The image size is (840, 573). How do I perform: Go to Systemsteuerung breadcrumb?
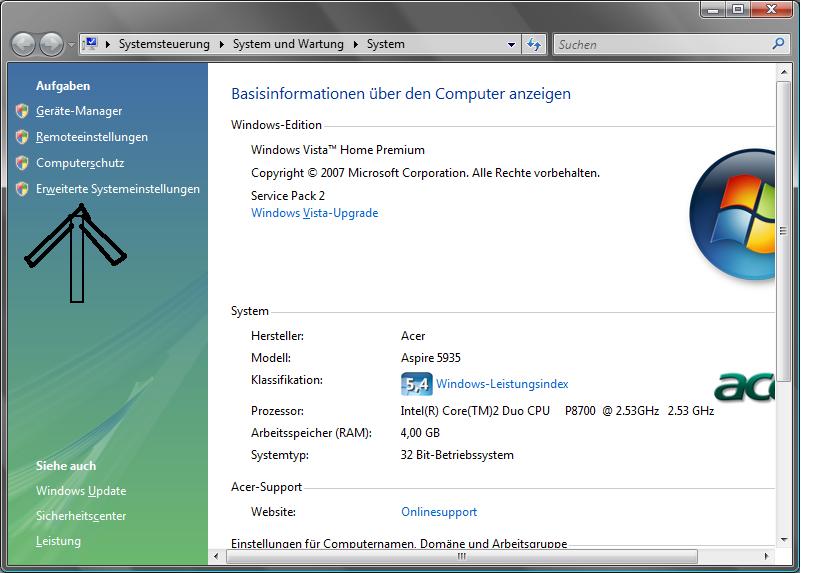(x=164, y=44)
